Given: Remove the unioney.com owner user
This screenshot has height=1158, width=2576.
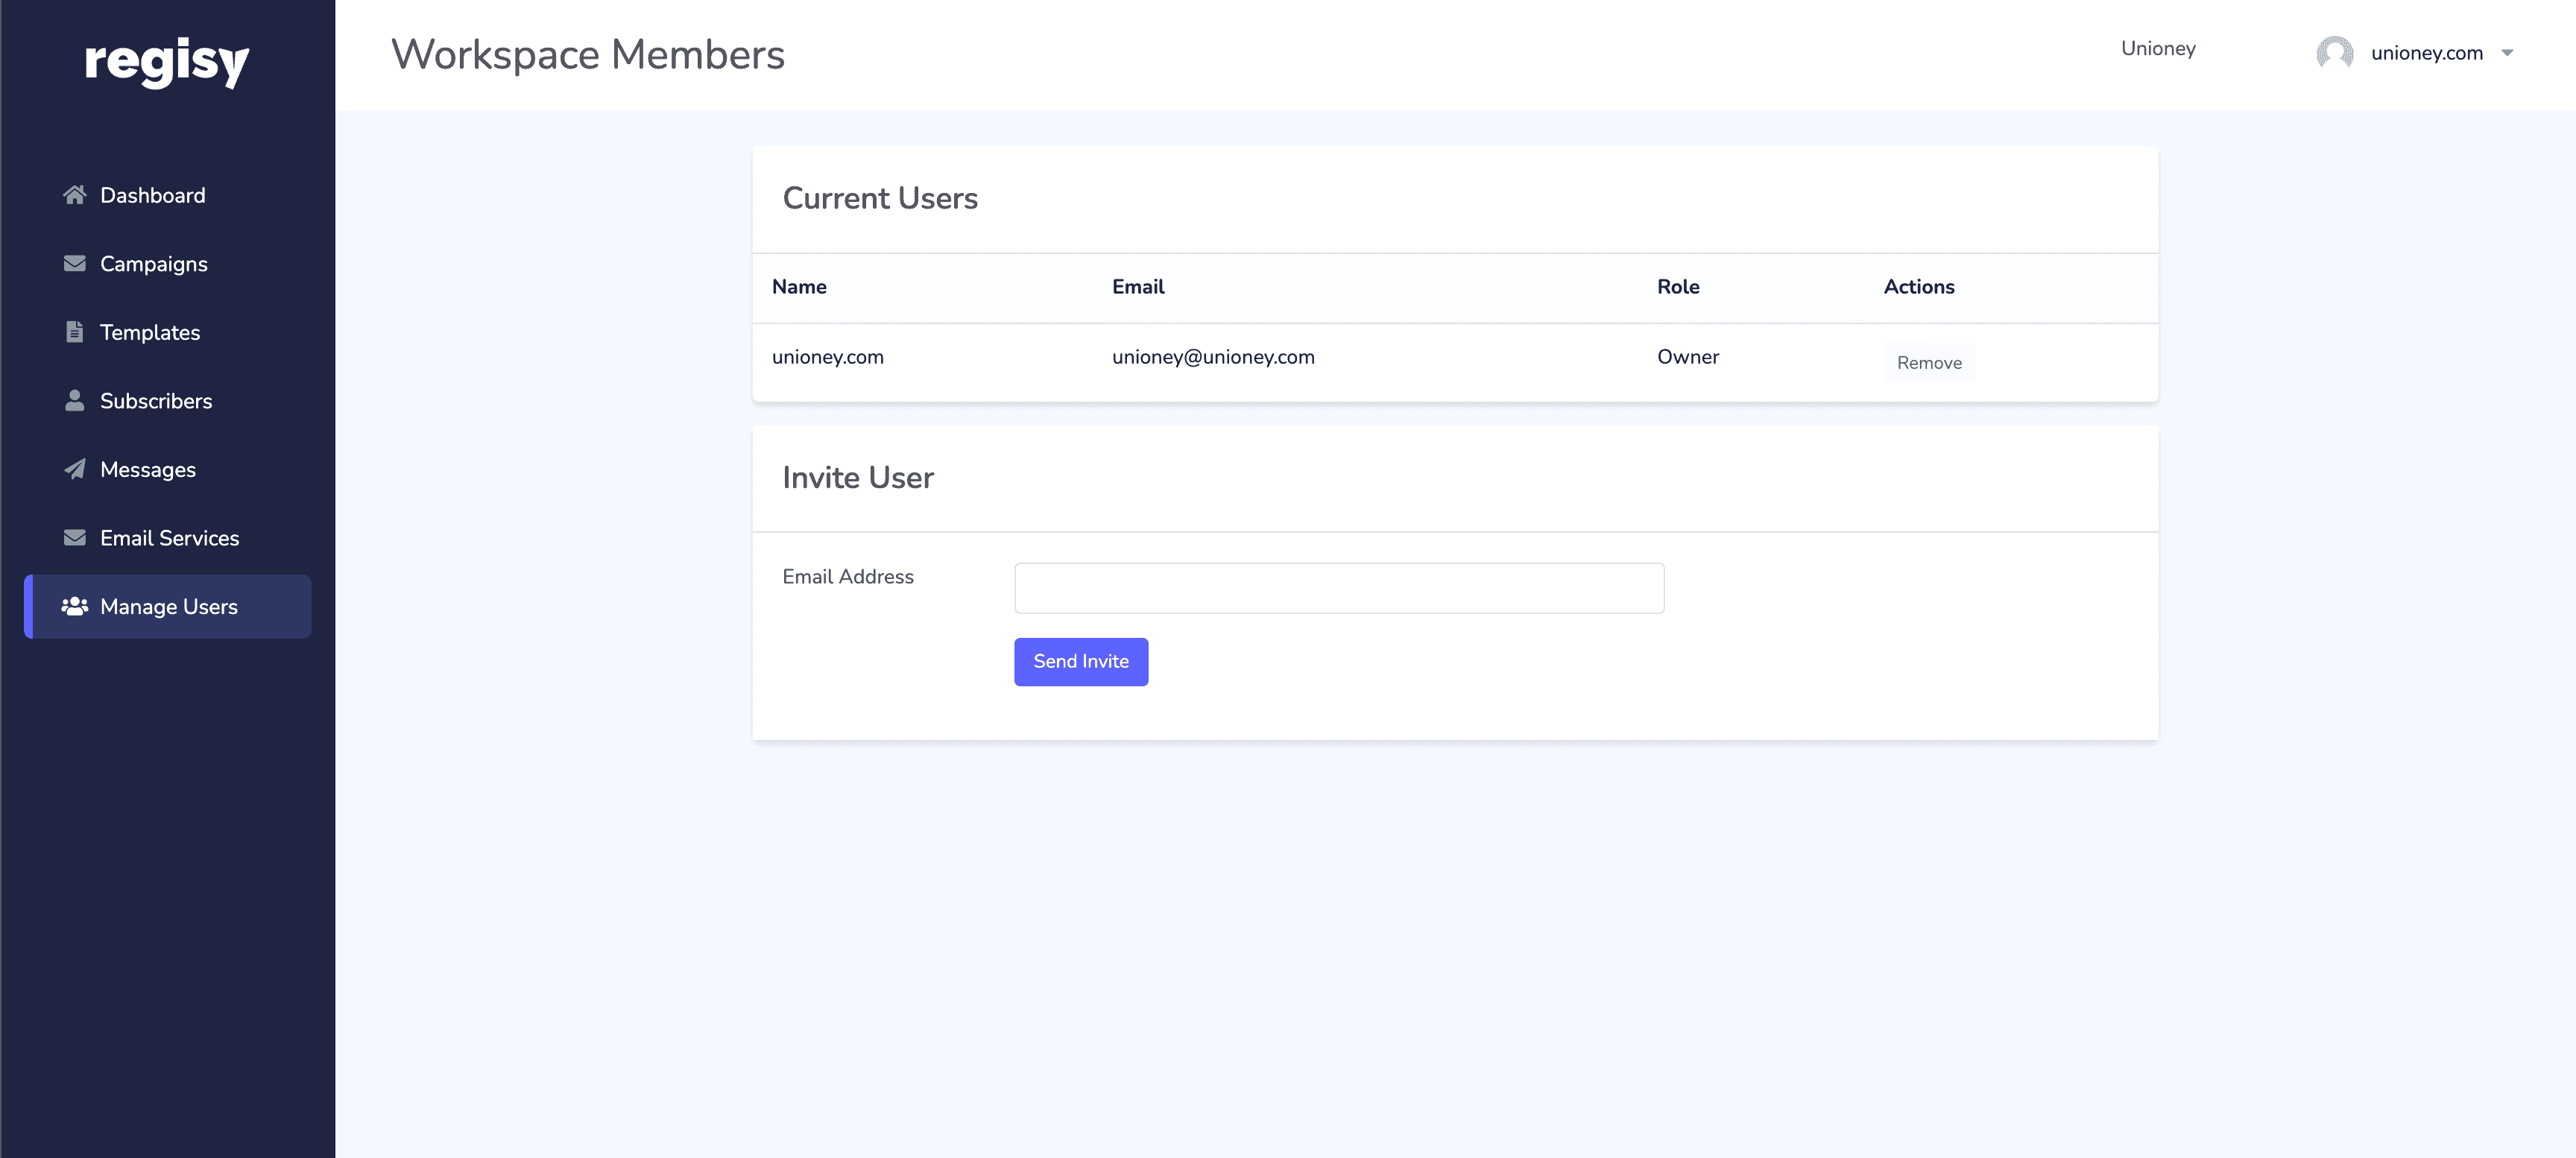Looking at the screenshot, I should 1928,363.
